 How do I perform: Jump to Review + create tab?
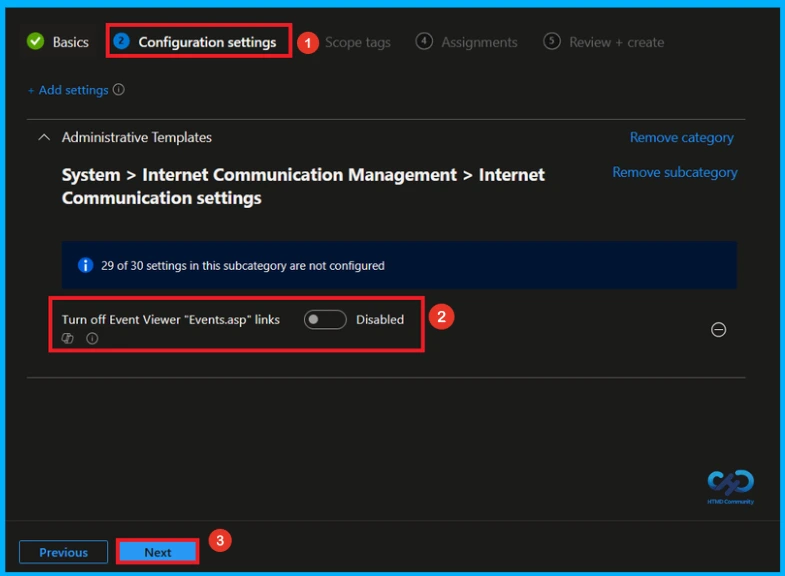[604, 42]
